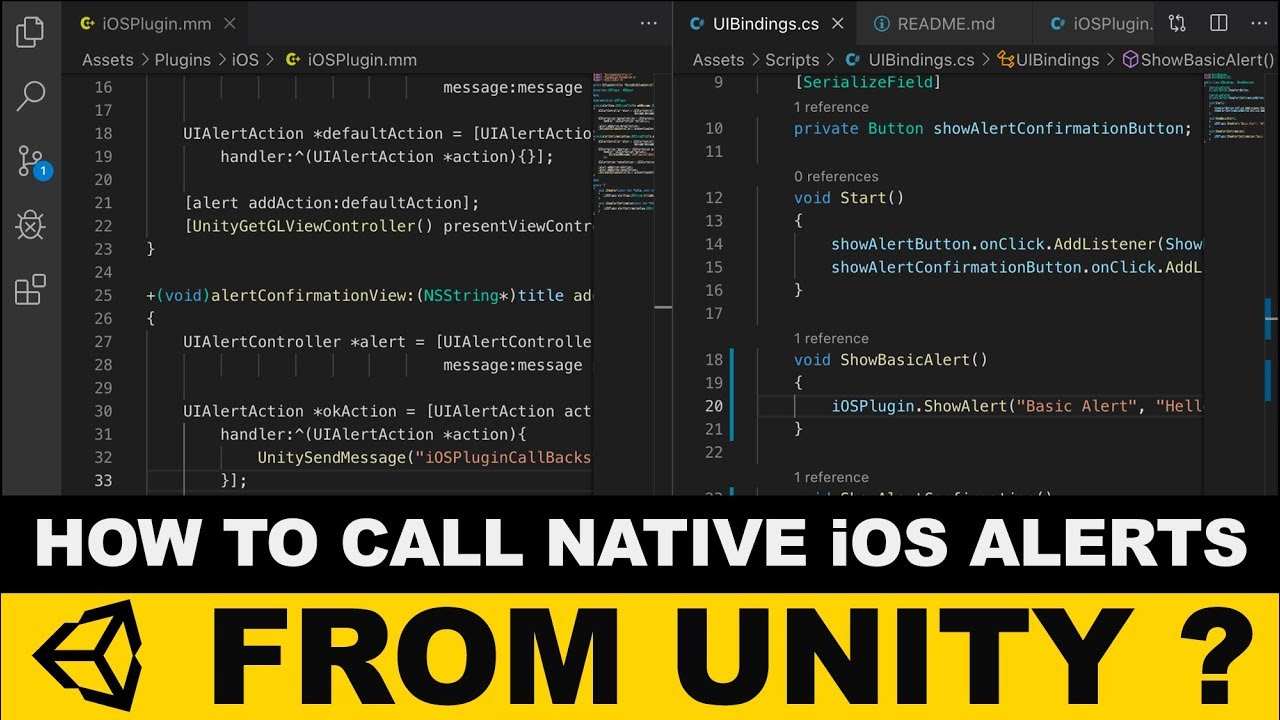Open left editor's More Actions ellipsis
1280x720 pixels.
649,23
